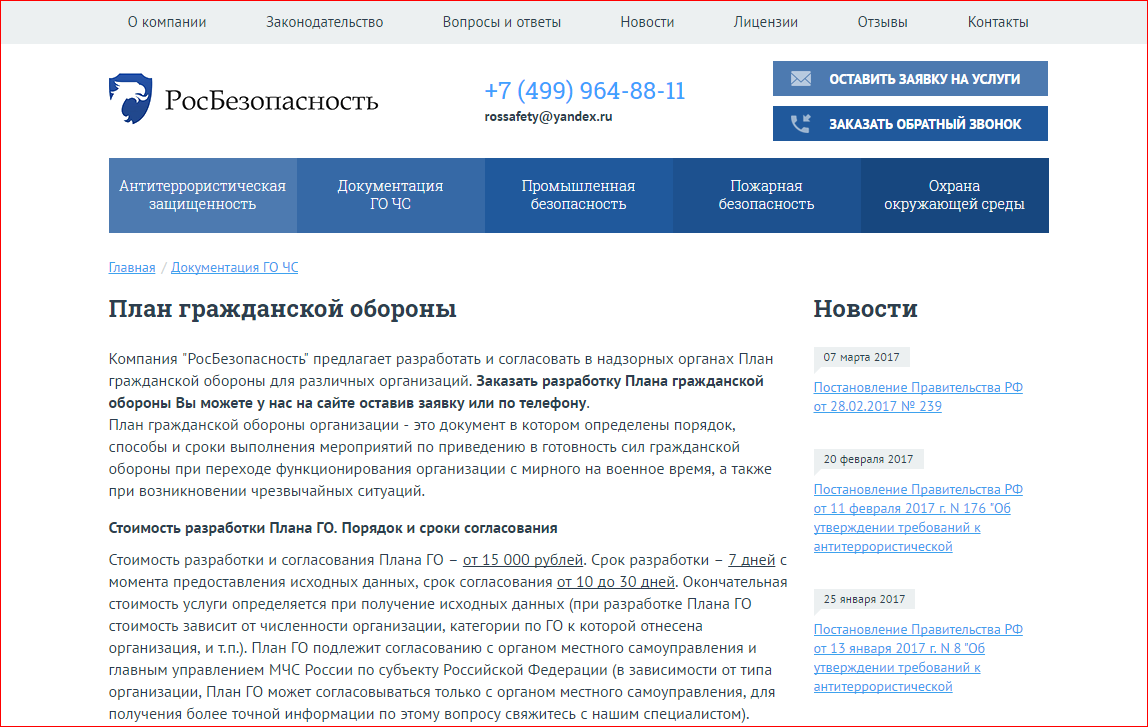The image size is (1148, 727).
Task: Visit the Отзывы page
Action: [882, 22]
